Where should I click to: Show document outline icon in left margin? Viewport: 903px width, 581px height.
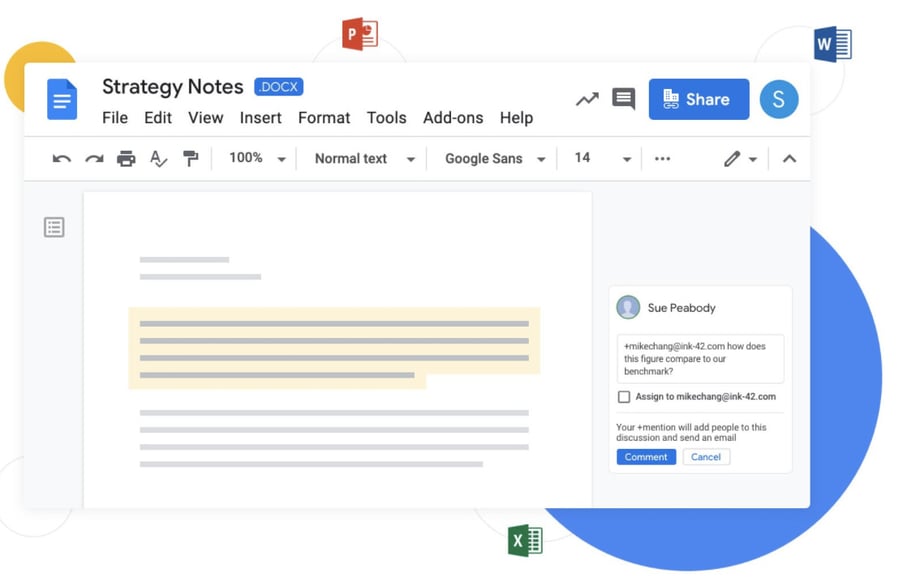pos(54,228)
